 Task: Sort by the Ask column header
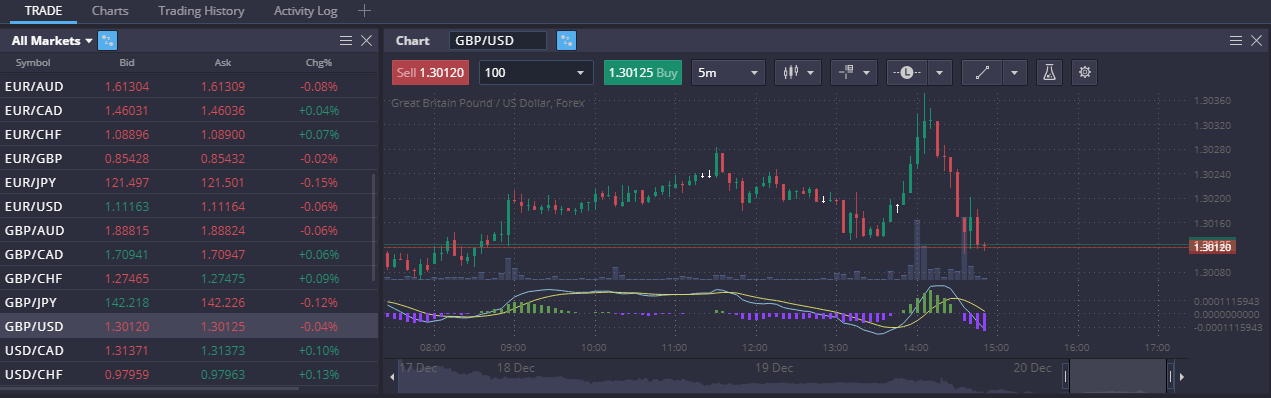[x=223, y=63]
